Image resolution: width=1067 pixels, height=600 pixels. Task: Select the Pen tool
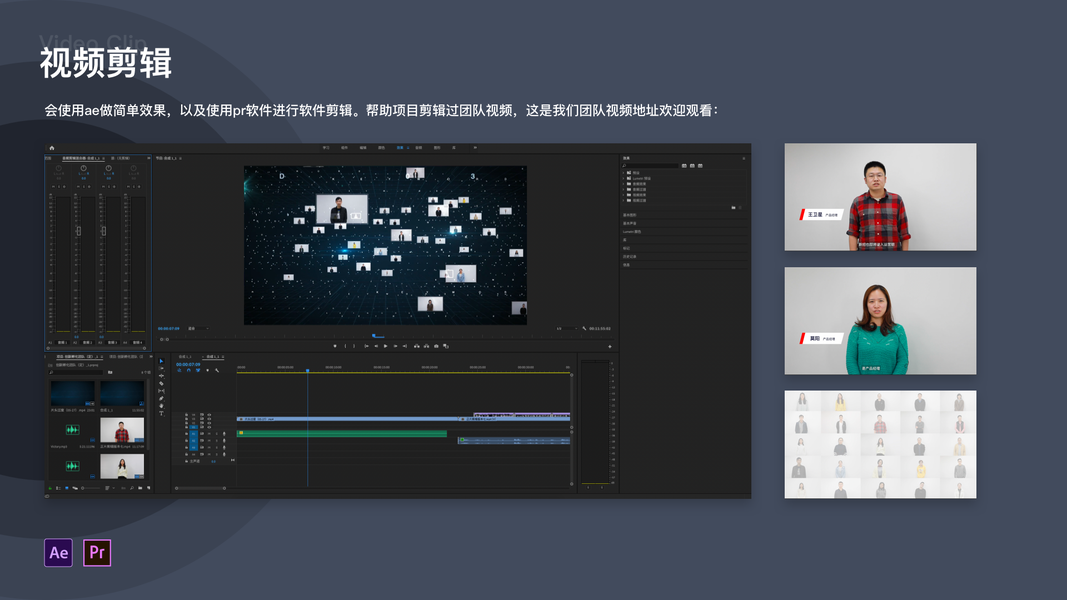coord(161,399)
